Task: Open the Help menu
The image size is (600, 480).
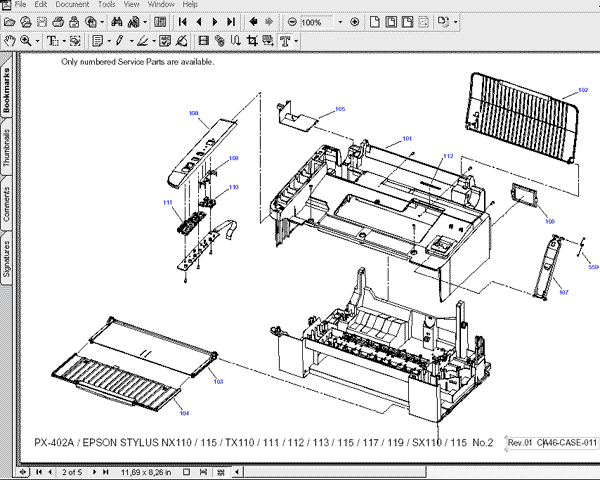Action: (x=190, y=4)
